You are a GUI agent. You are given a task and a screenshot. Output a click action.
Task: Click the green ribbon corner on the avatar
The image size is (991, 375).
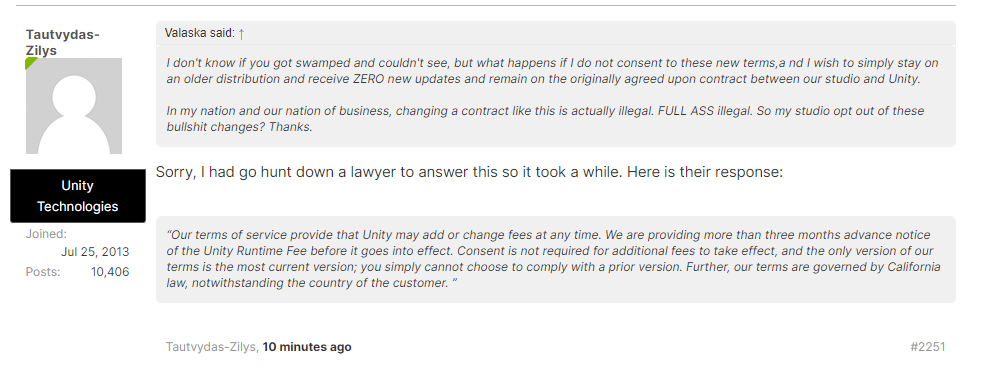(x=31, y=63)
